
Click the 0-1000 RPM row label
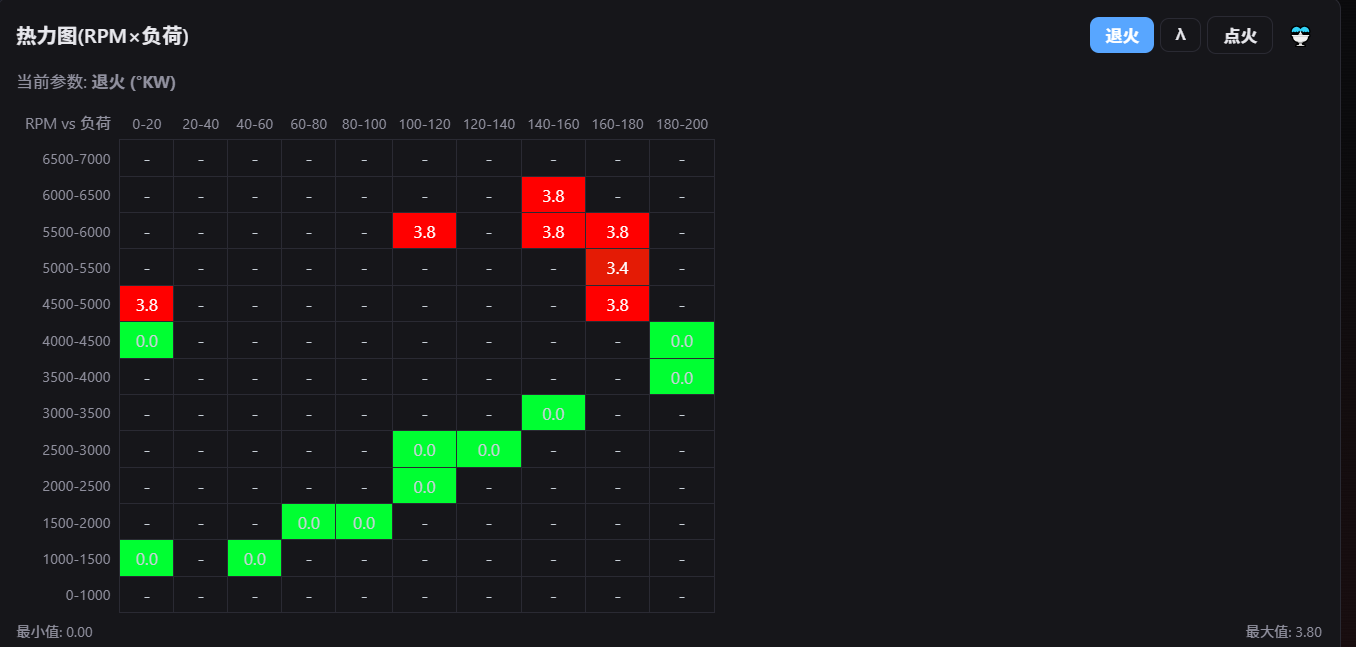pos(88,595)
